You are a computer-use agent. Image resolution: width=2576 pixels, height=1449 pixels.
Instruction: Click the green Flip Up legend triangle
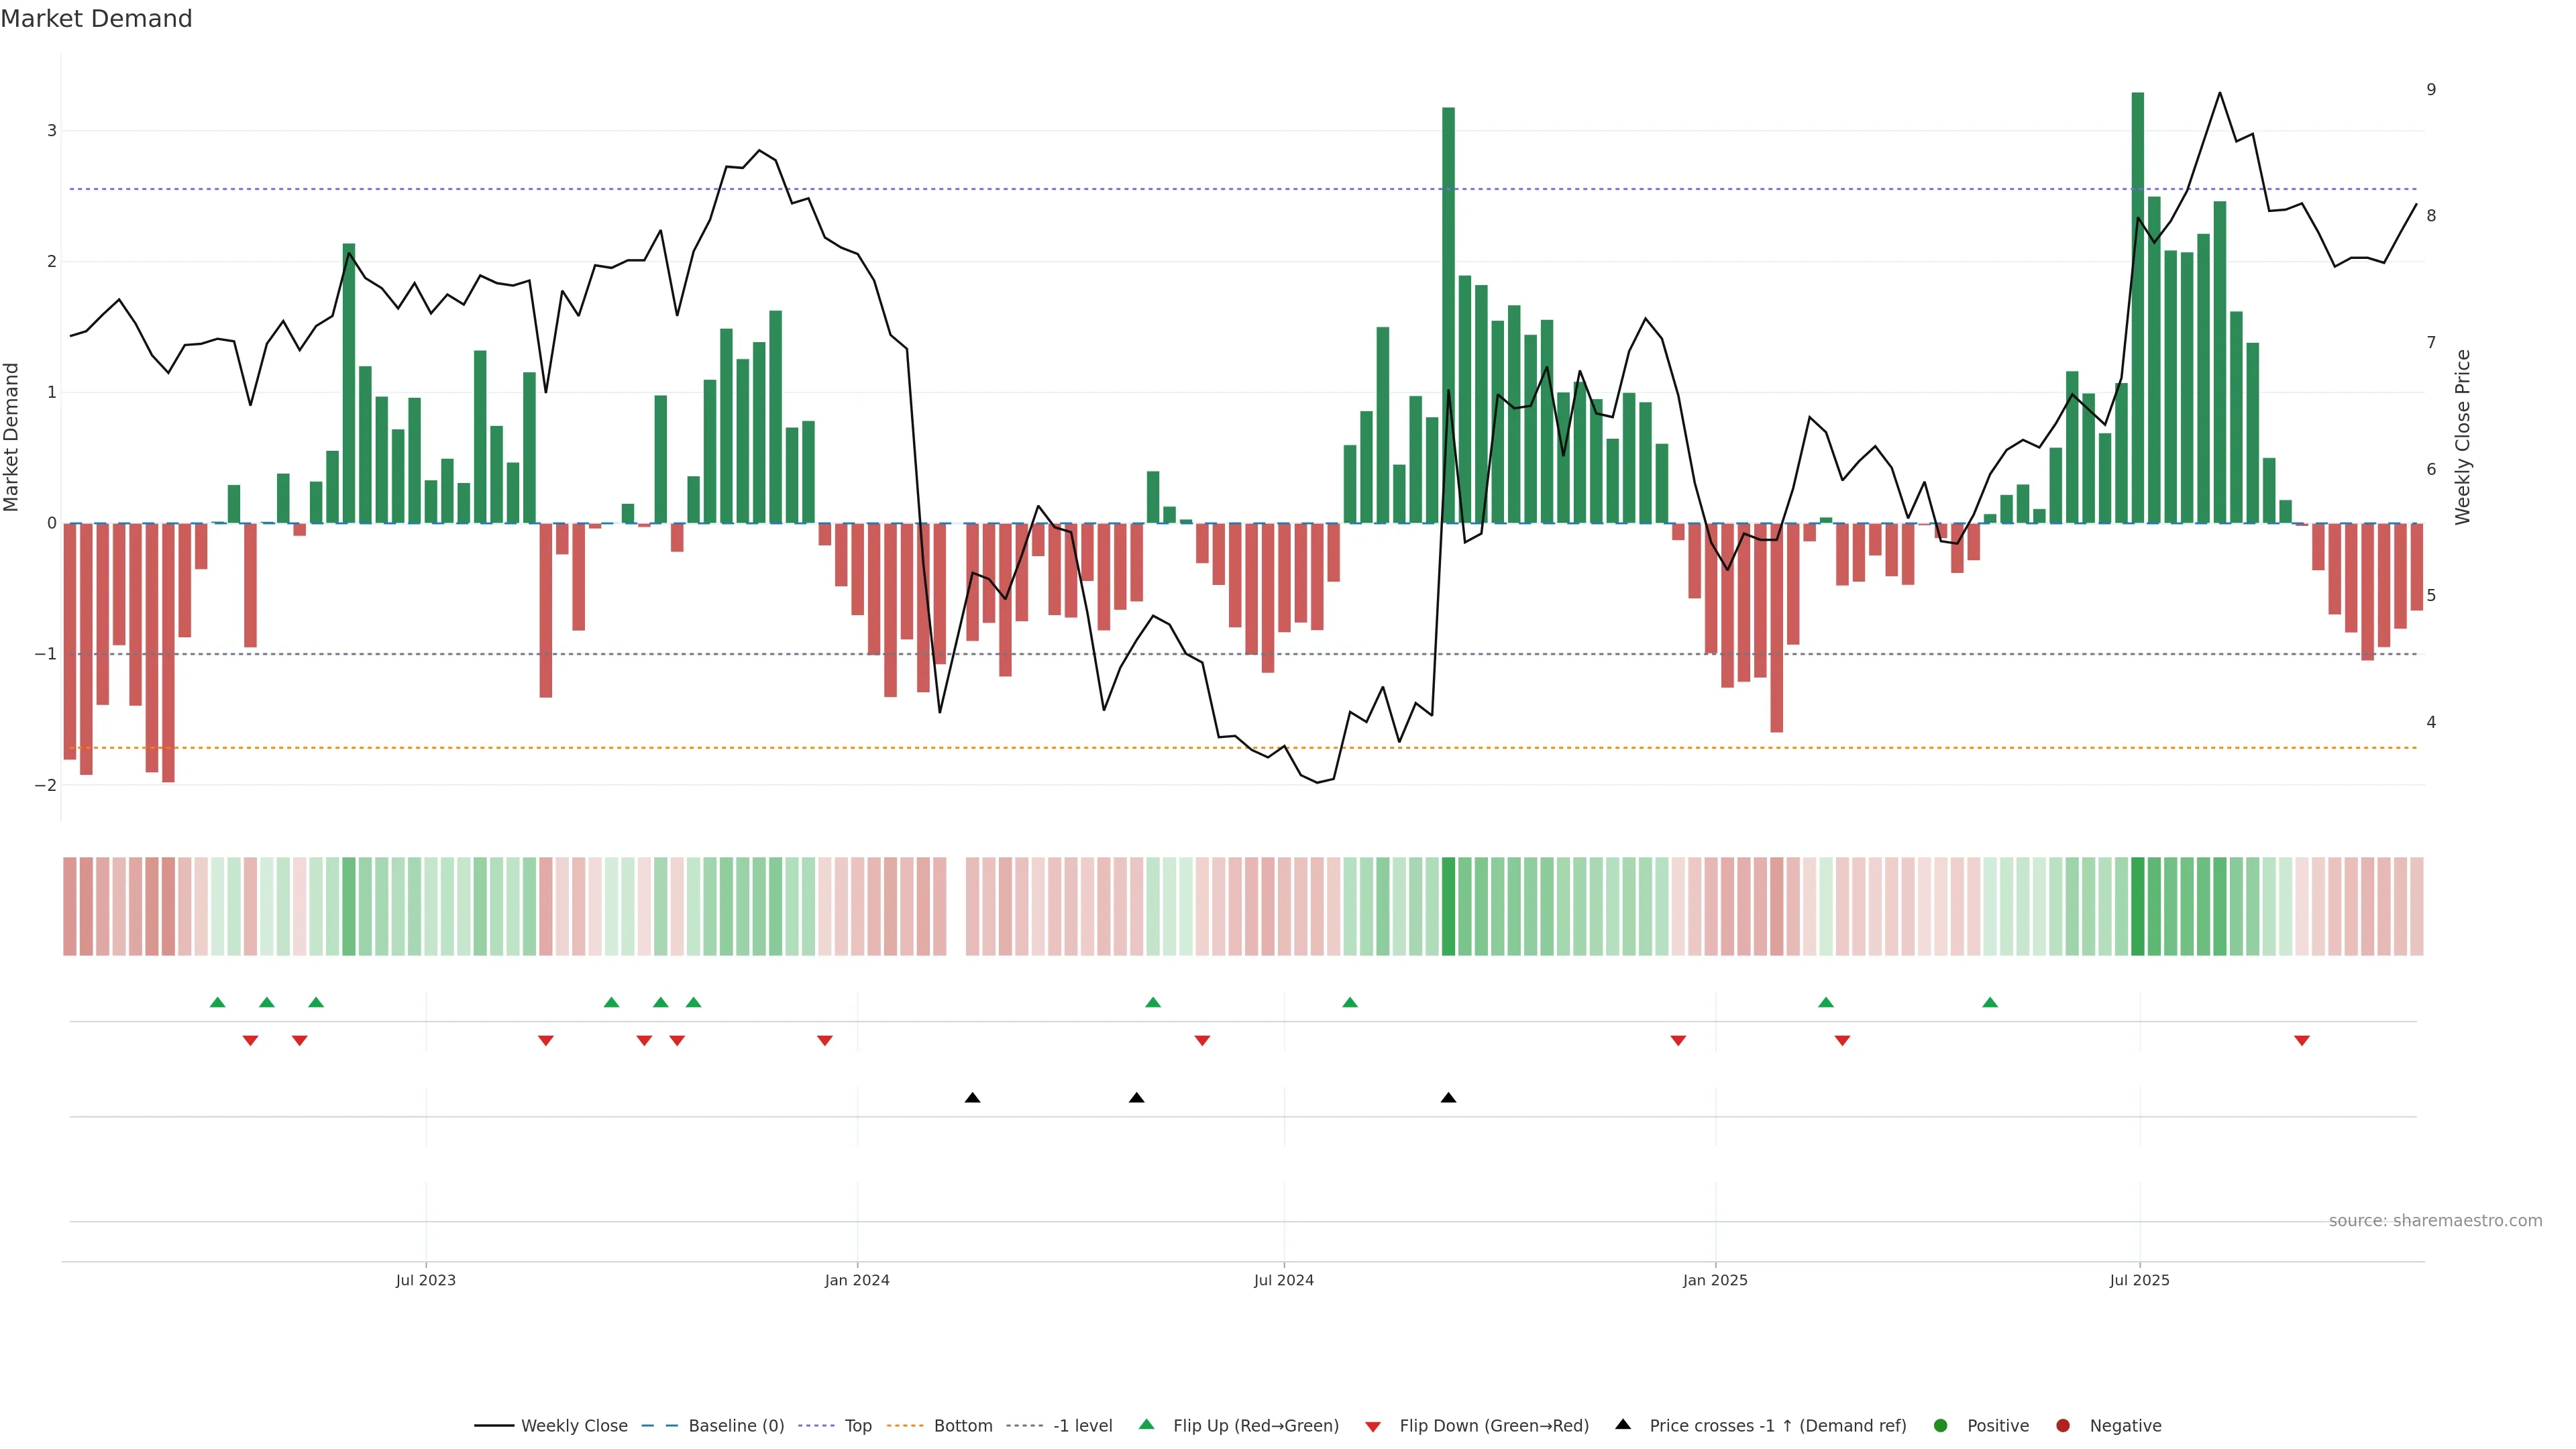(1147, 1424)
